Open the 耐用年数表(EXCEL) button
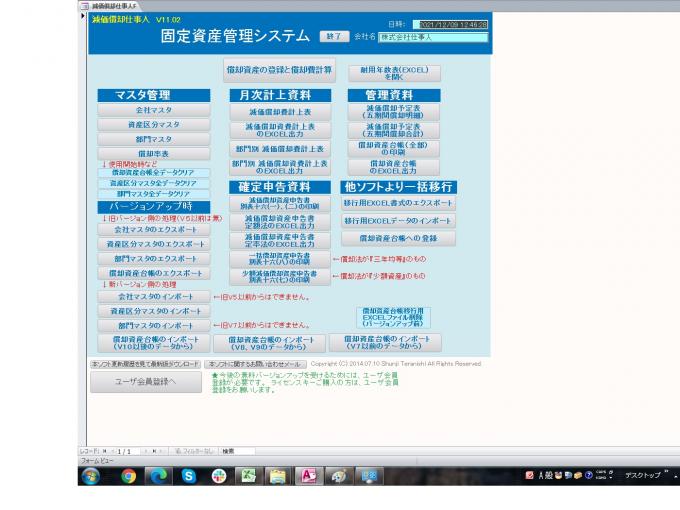 380,73
